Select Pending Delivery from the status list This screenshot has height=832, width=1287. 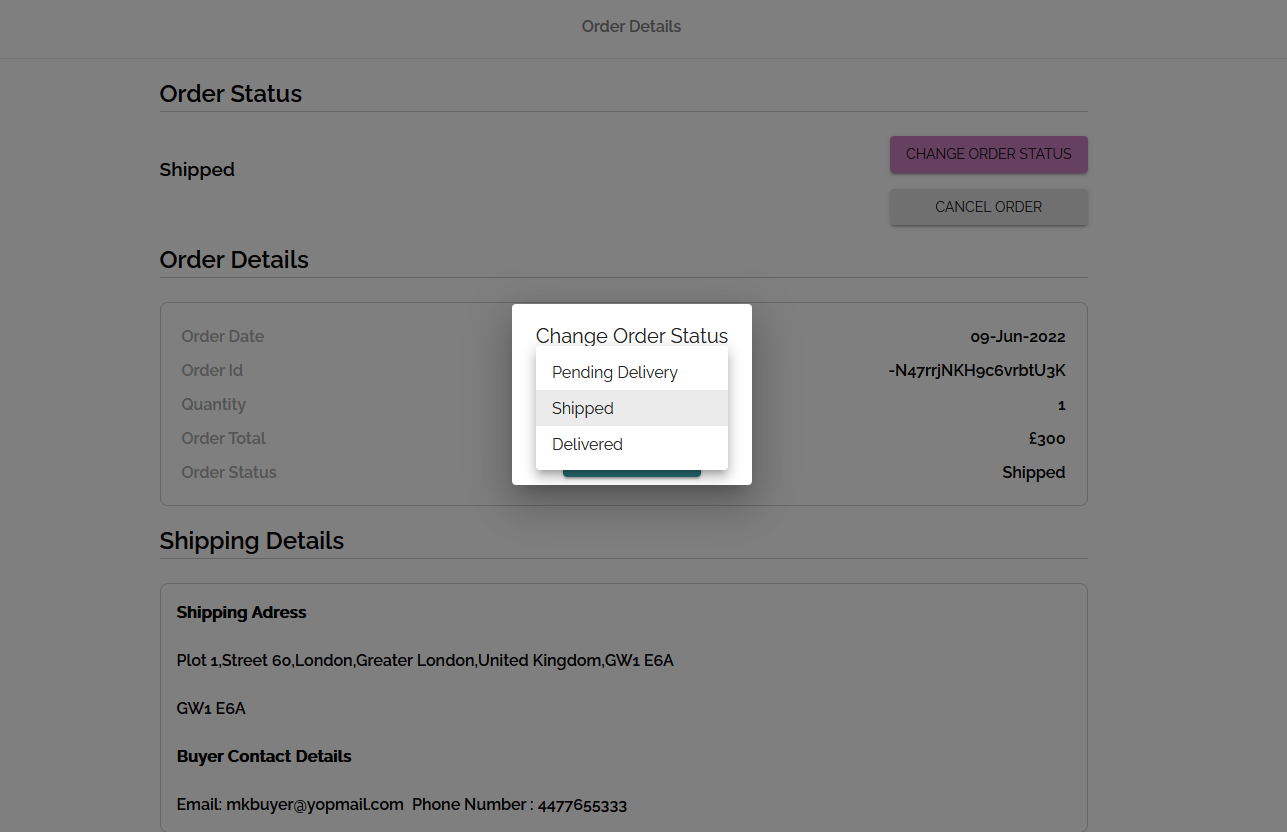point(615,372)
